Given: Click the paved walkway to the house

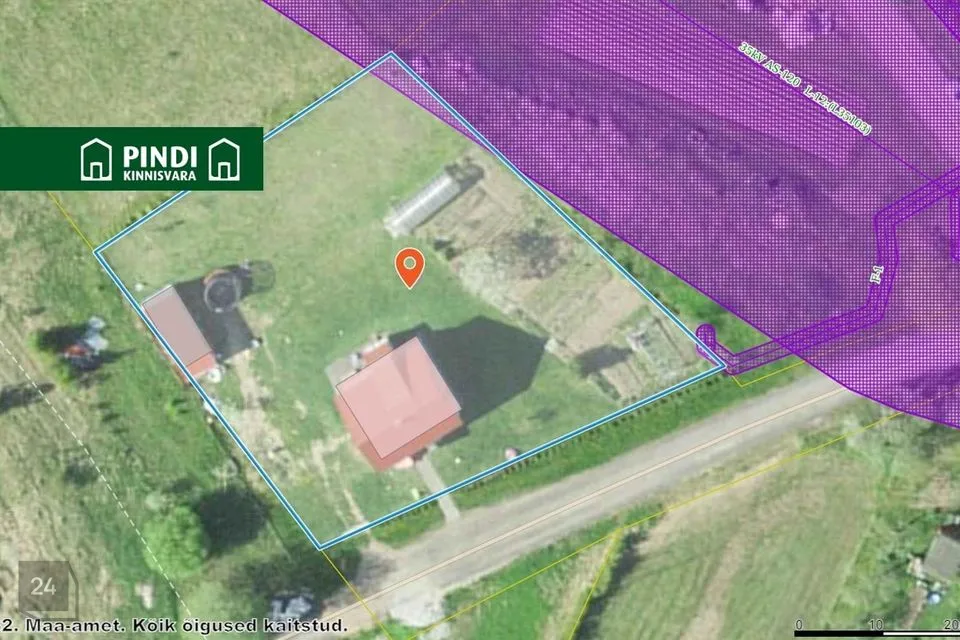Looking at the screenshot, I should 438,487.
